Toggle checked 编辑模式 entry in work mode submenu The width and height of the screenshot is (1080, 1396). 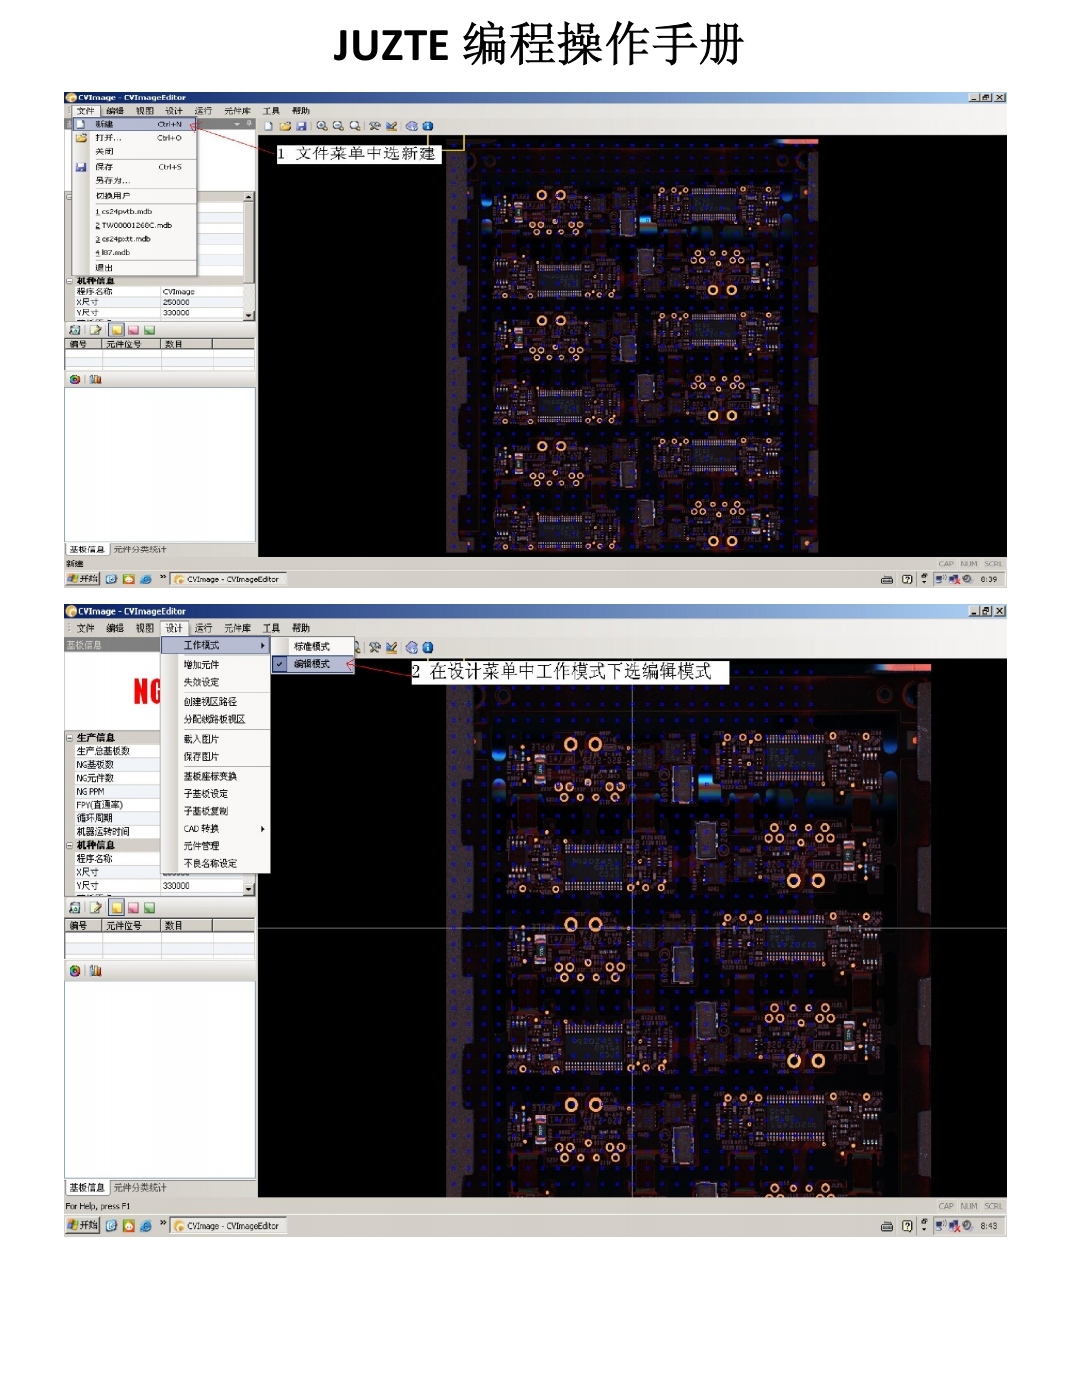[314, 664]
